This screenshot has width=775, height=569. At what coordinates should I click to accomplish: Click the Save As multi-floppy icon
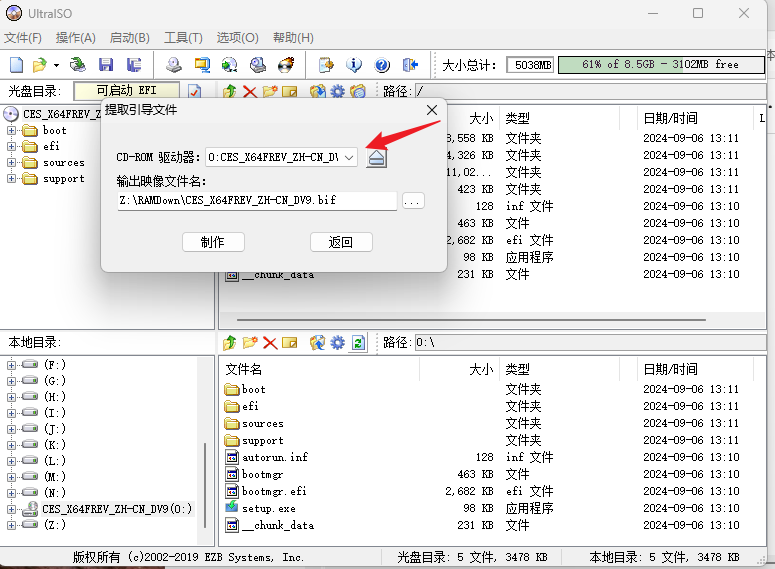[134, 65]
